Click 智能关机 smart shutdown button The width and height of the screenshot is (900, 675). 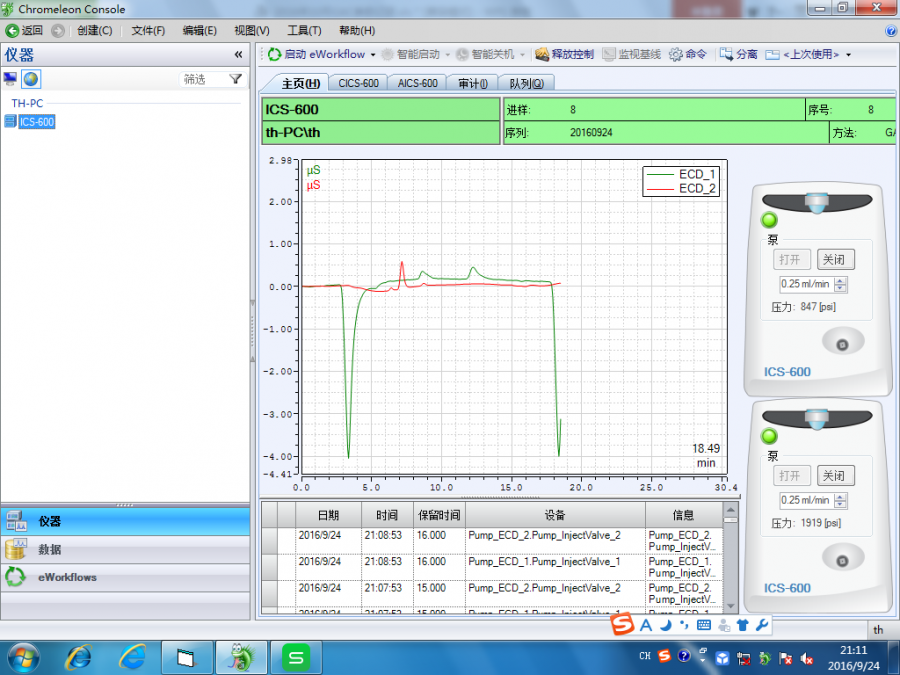486,55
